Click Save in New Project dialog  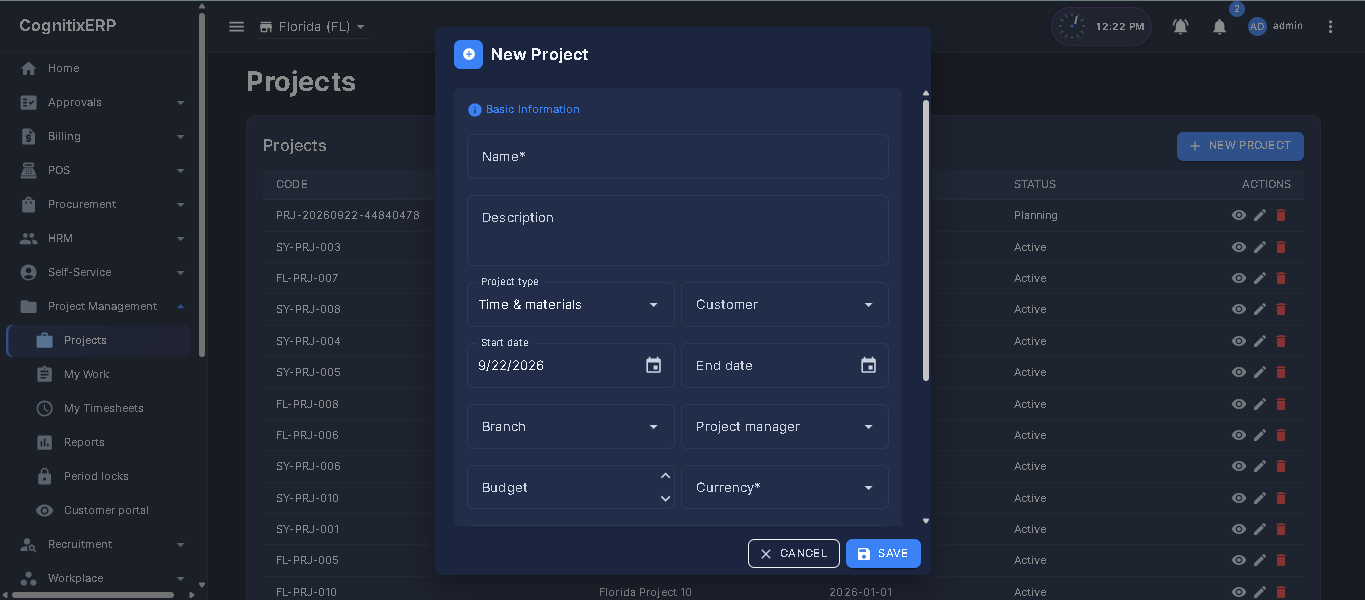tap(883, 553)
